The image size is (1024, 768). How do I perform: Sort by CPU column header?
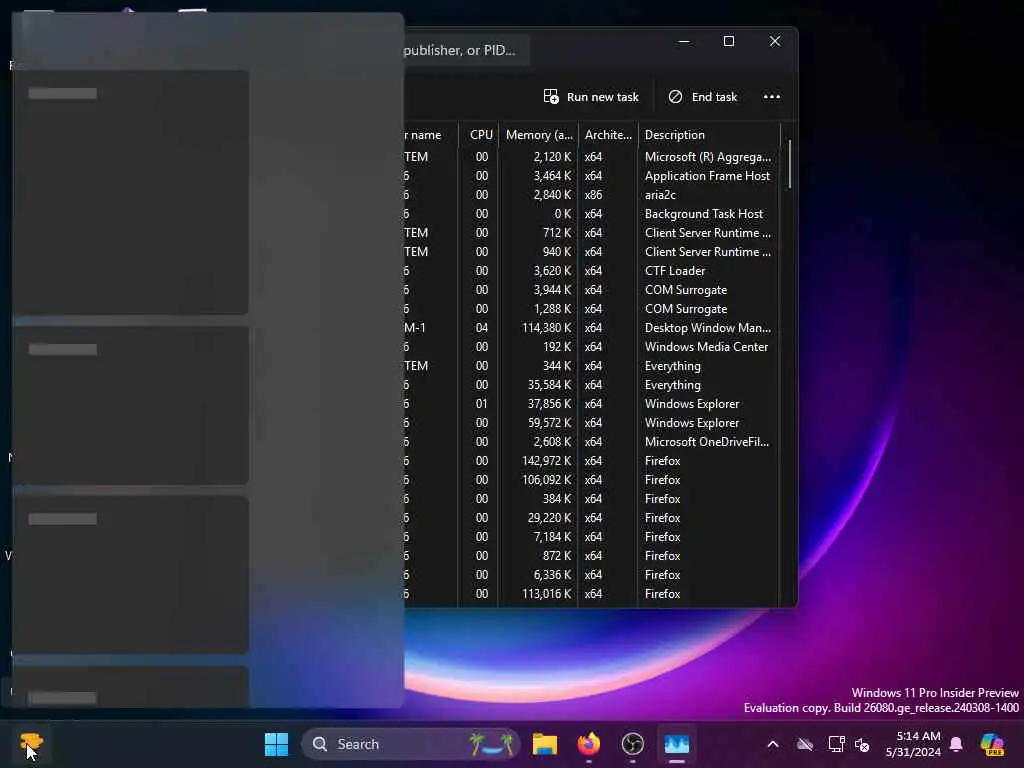pyautogui.click(x=481, y=135)
